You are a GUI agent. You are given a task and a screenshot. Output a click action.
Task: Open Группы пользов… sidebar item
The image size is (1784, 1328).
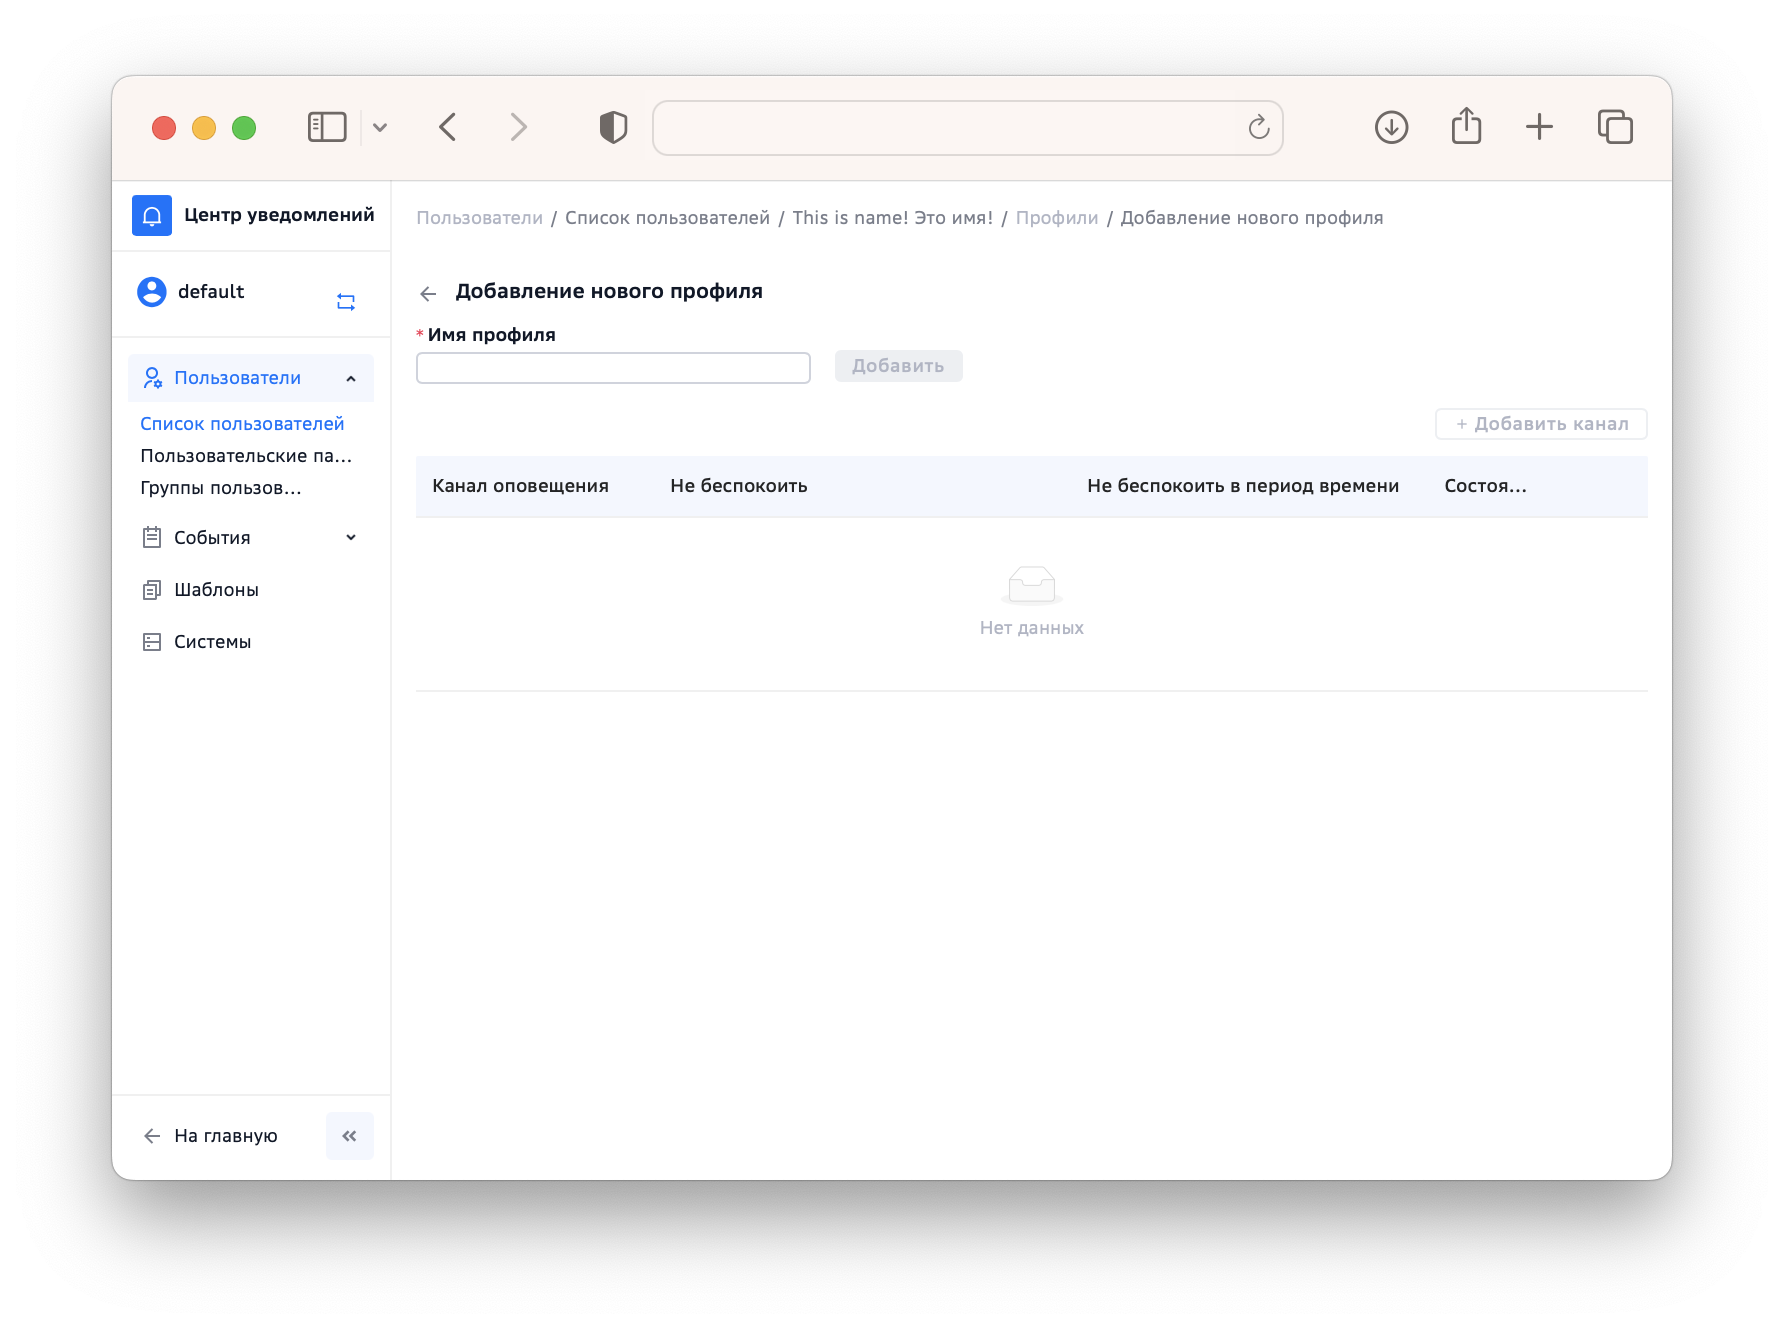pyautogui.click(x=221, y=488)
